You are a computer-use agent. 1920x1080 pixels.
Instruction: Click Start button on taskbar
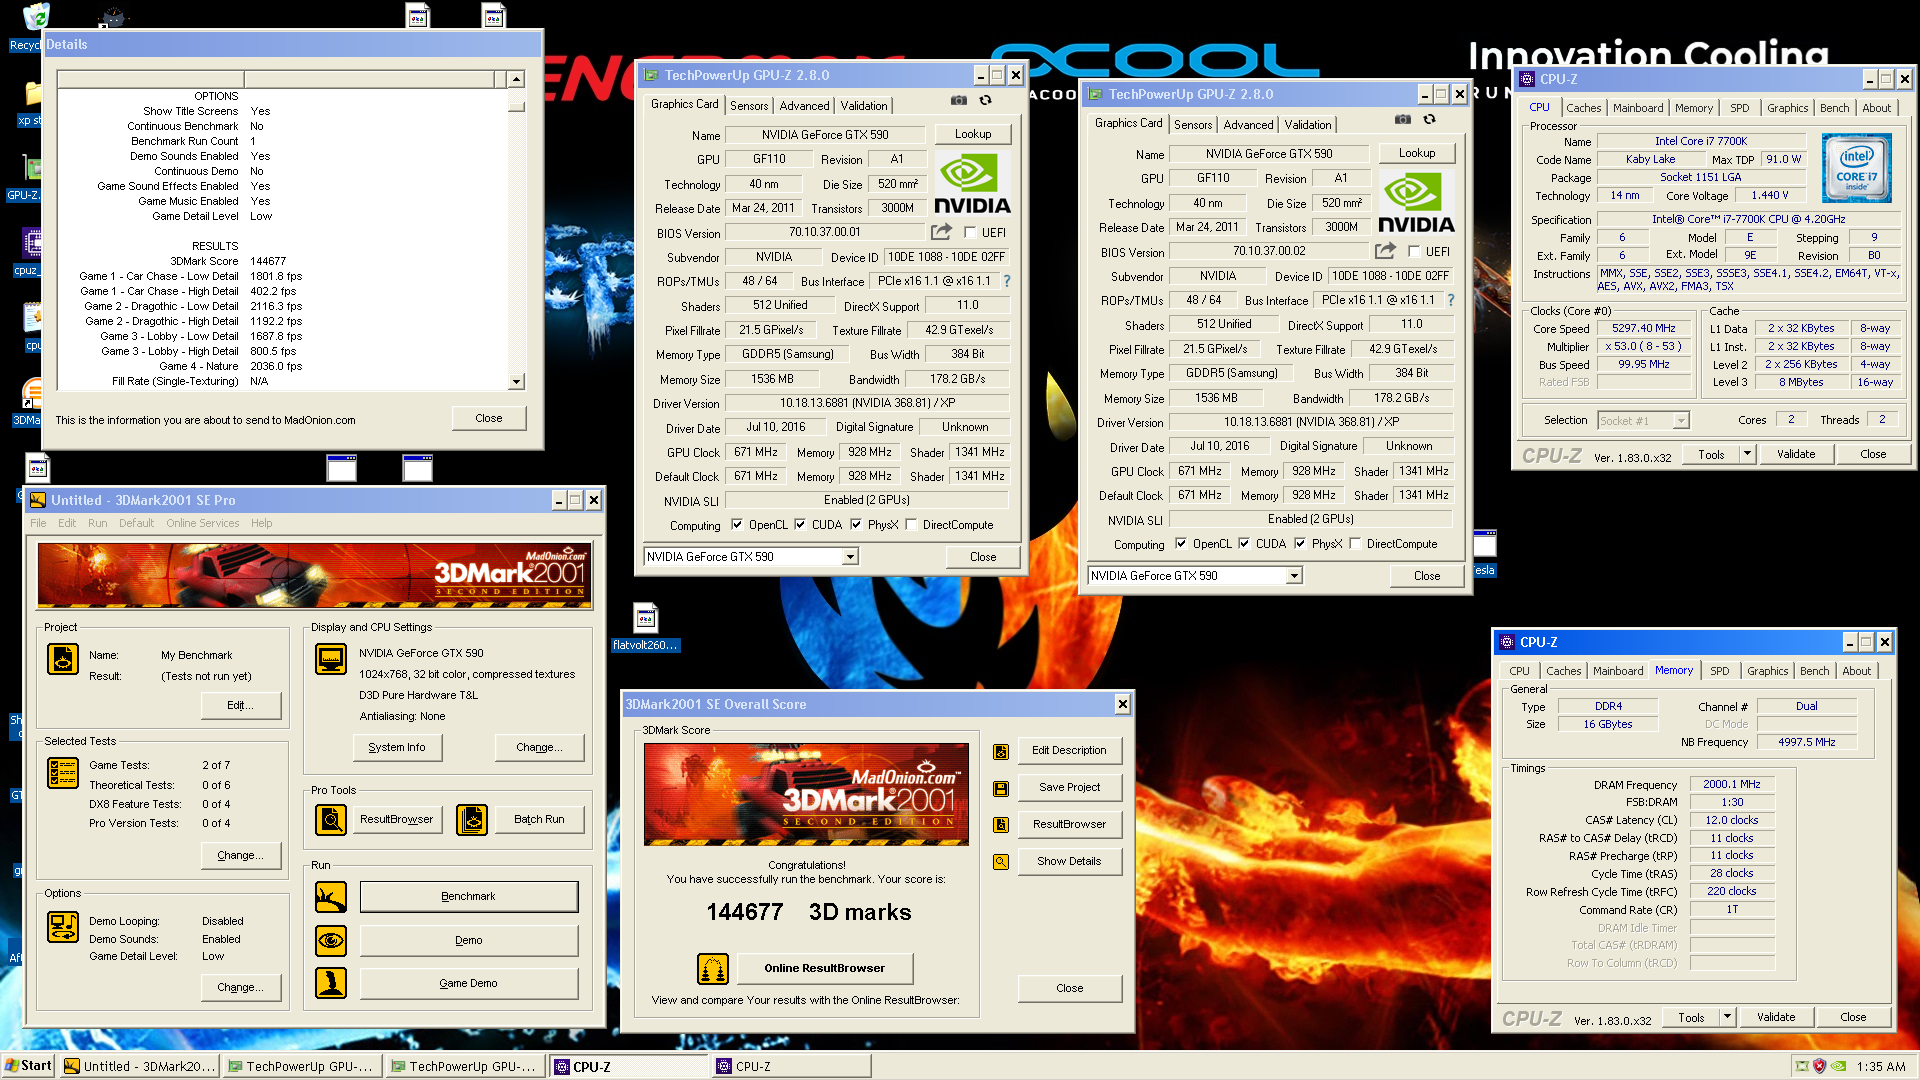tap(28, 1066)
